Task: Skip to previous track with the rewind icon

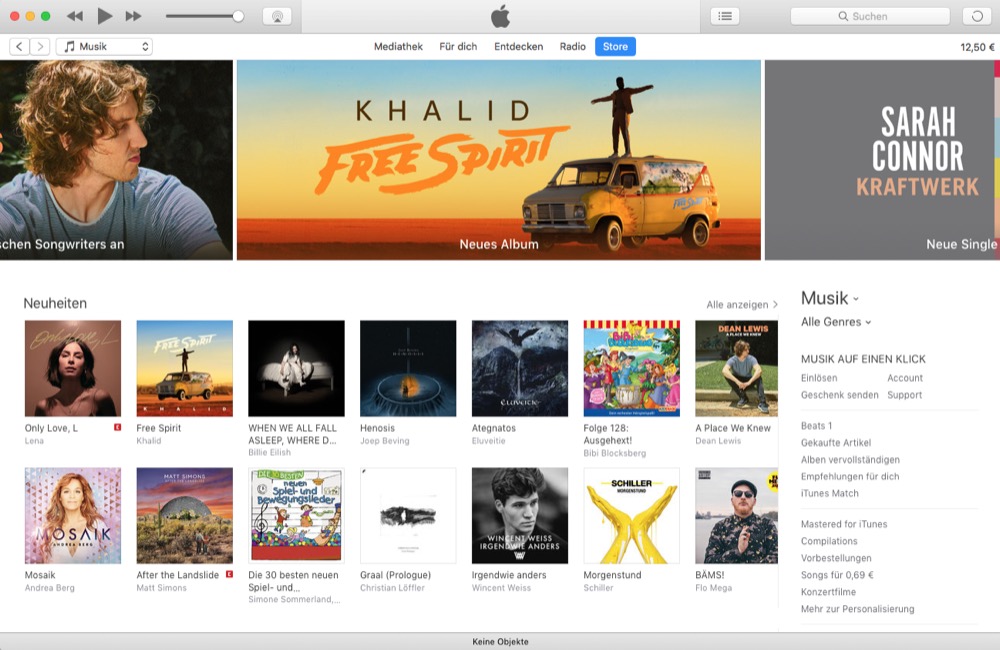Action: [75, 16]
